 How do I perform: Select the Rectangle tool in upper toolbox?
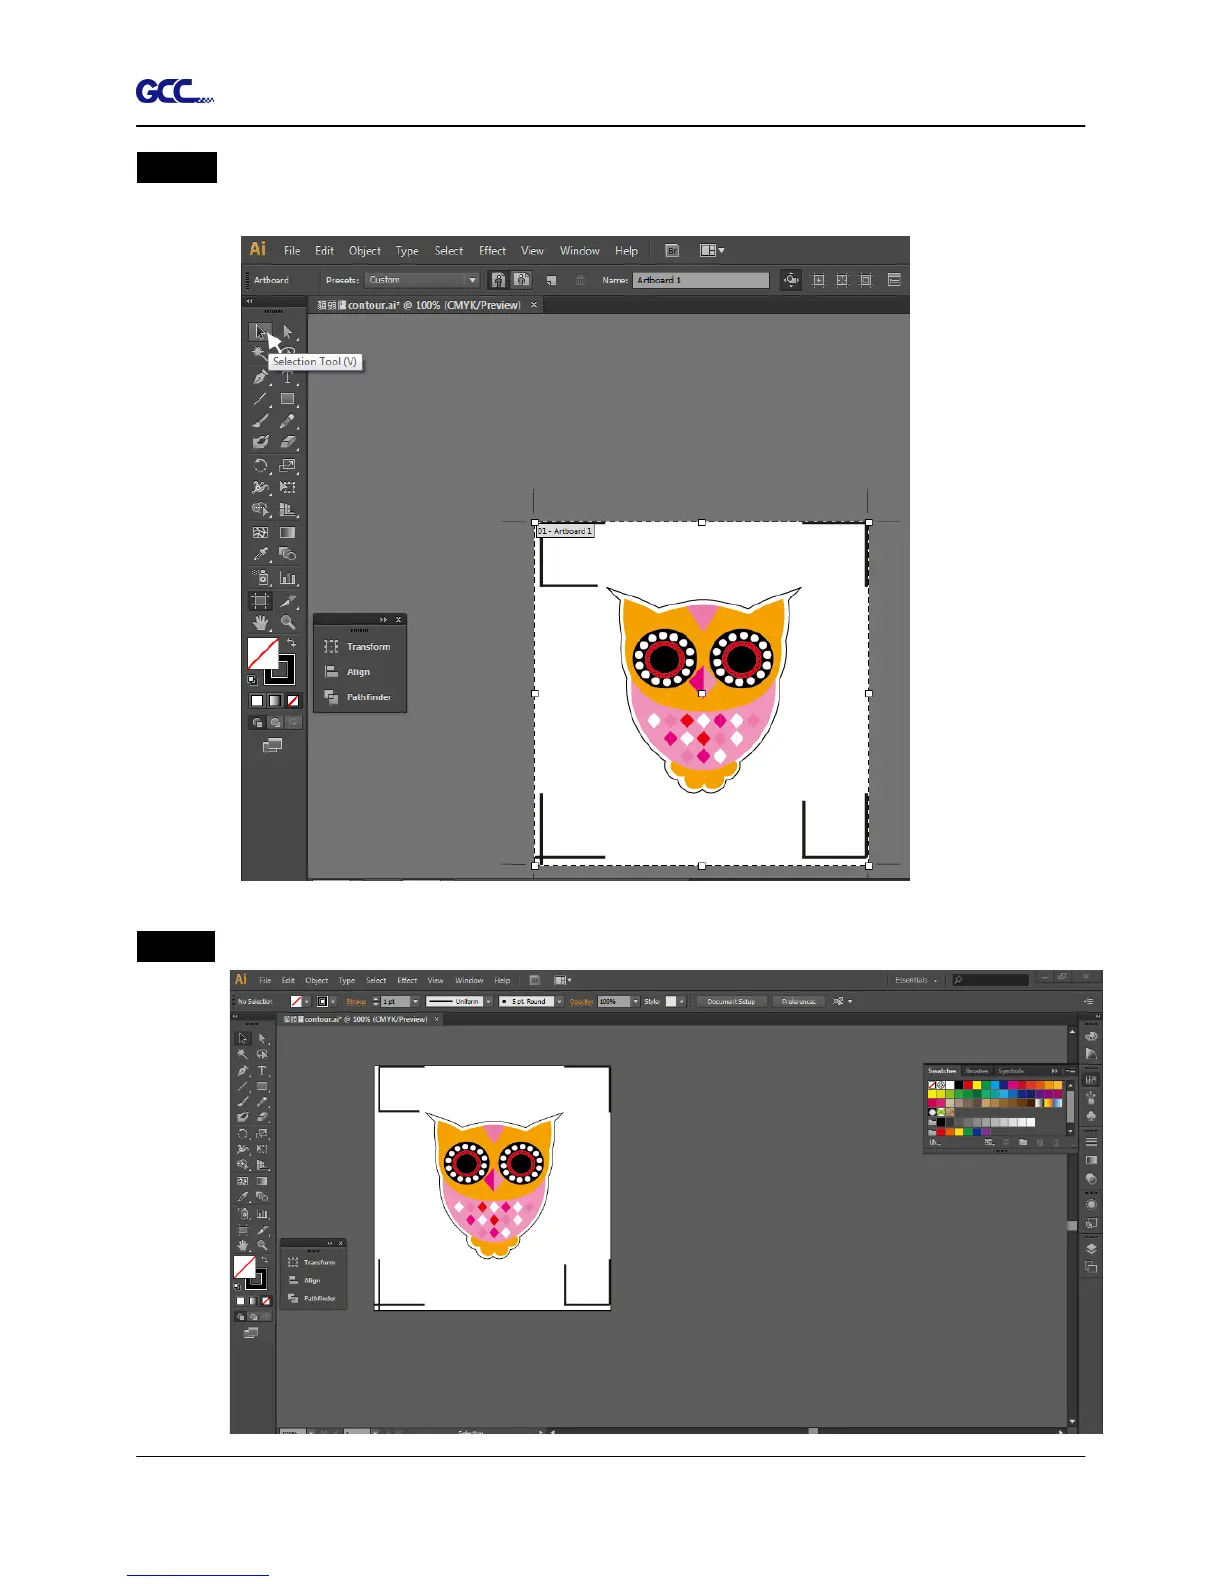pyautogui.click(x=288, y=399)
